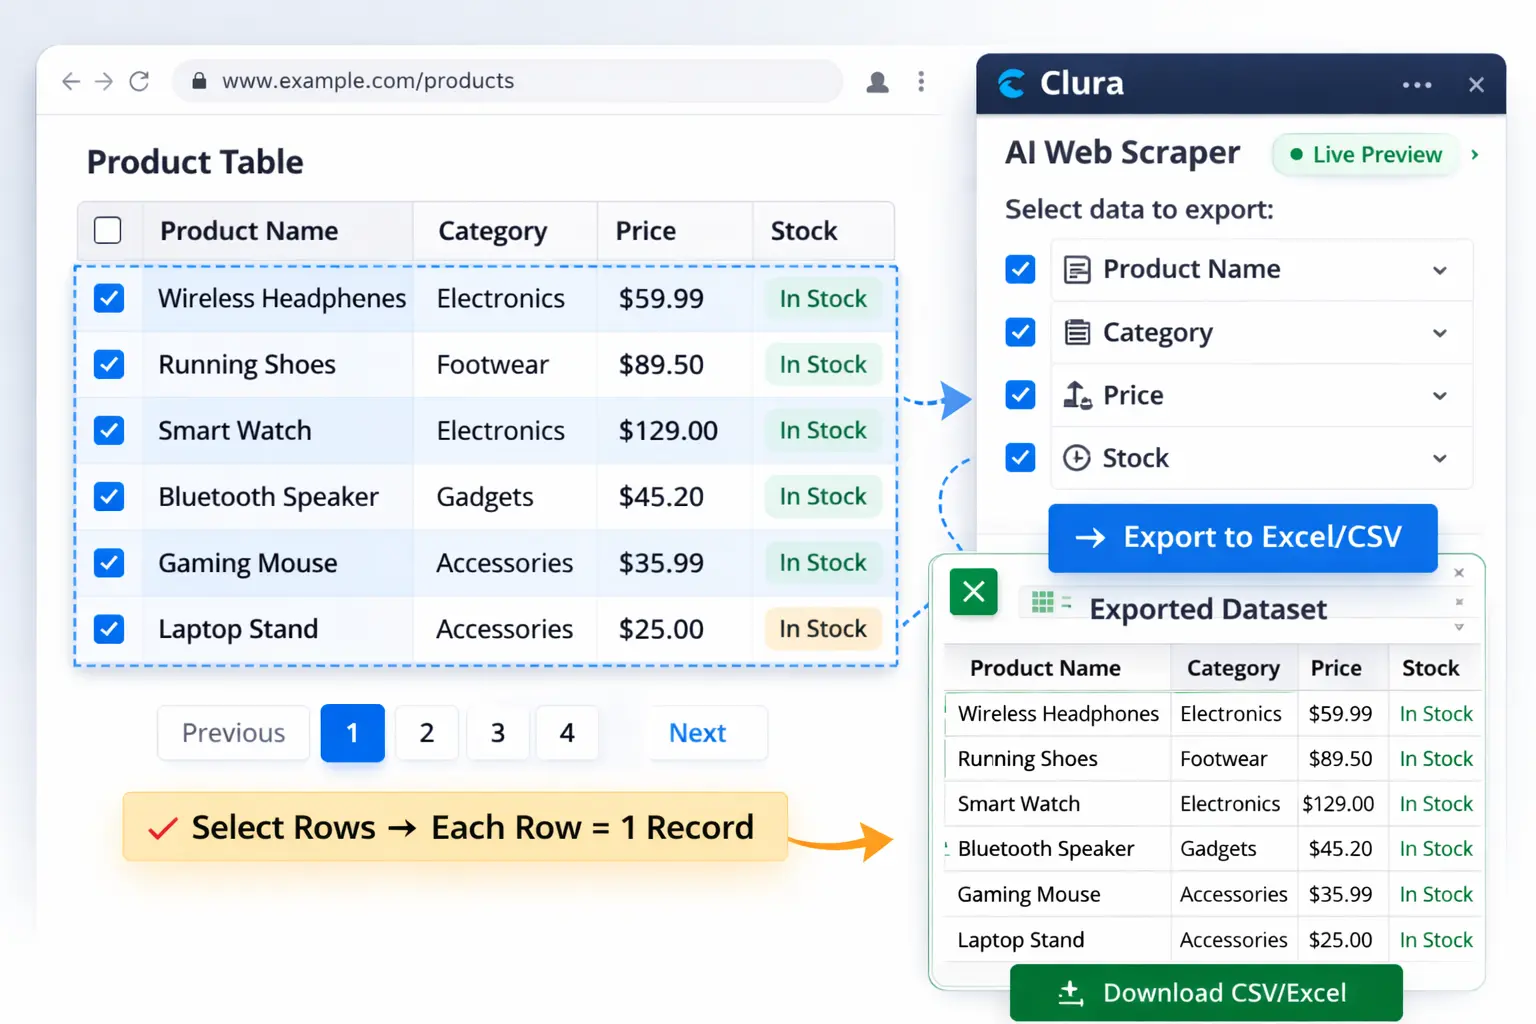Disable the Price export checkbox

[1019, 395]
